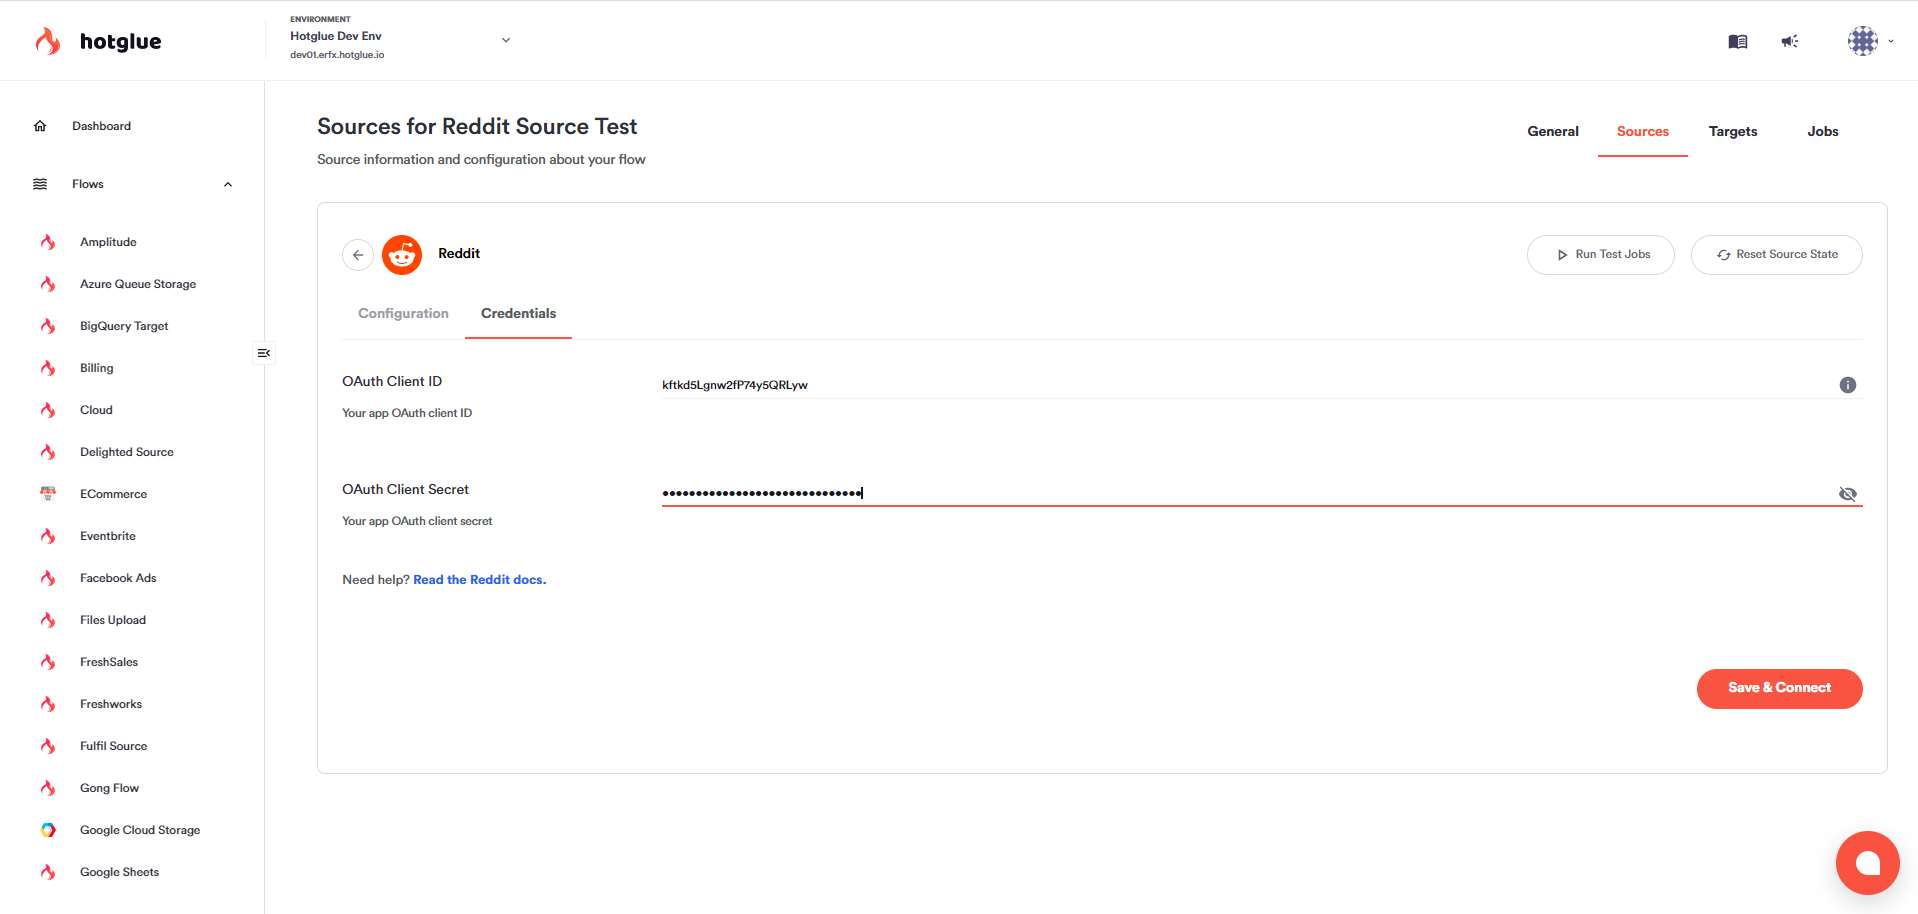Open the Jobs tab
The image size is (1918, 914).
point(1823,131)
